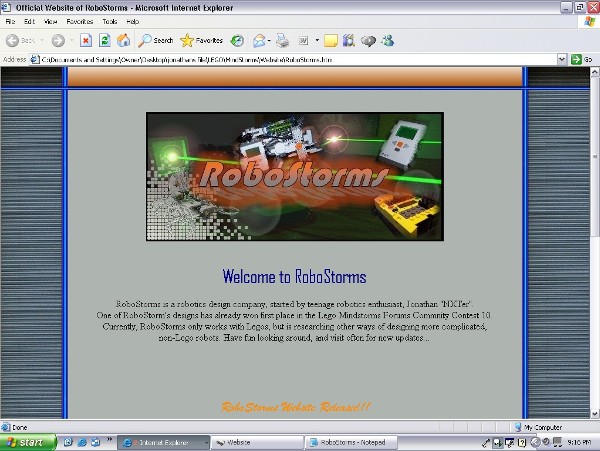Screen dimensions: 600x451
Task: Open the Search pane from toolbar
Action: coord(156,40)
